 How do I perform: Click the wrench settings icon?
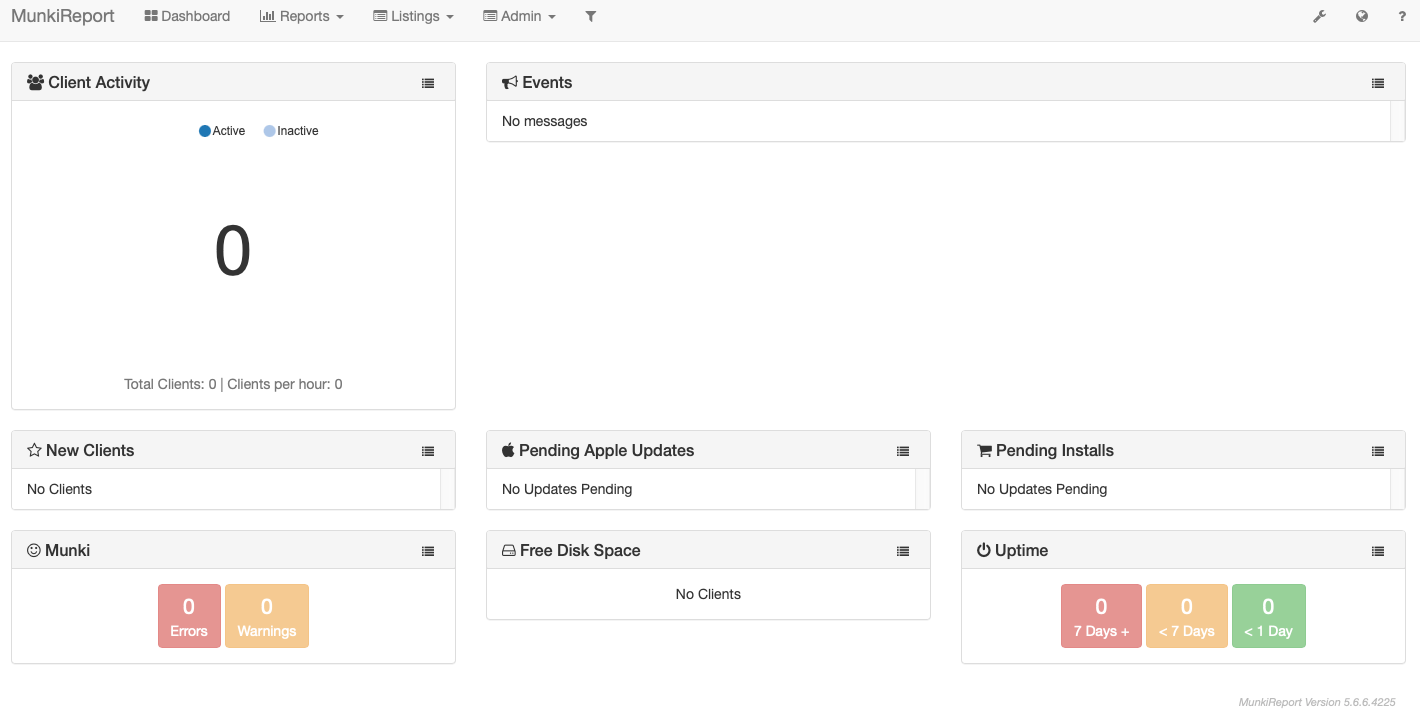[x=1319, y=16]
